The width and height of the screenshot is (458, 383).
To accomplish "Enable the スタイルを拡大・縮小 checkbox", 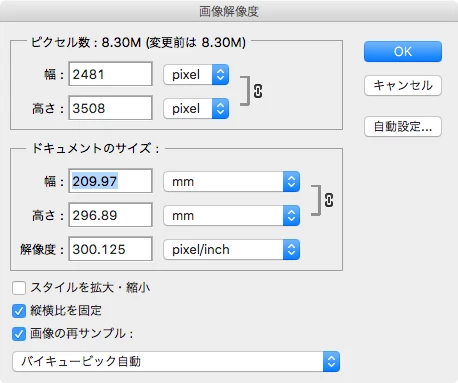I will (x=19, y=288).
